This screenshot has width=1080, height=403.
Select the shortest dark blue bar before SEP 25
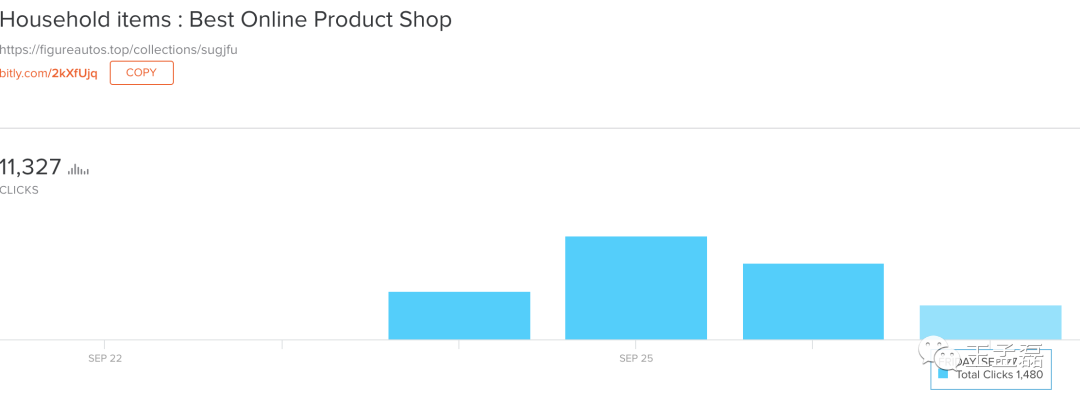[459, 316]
